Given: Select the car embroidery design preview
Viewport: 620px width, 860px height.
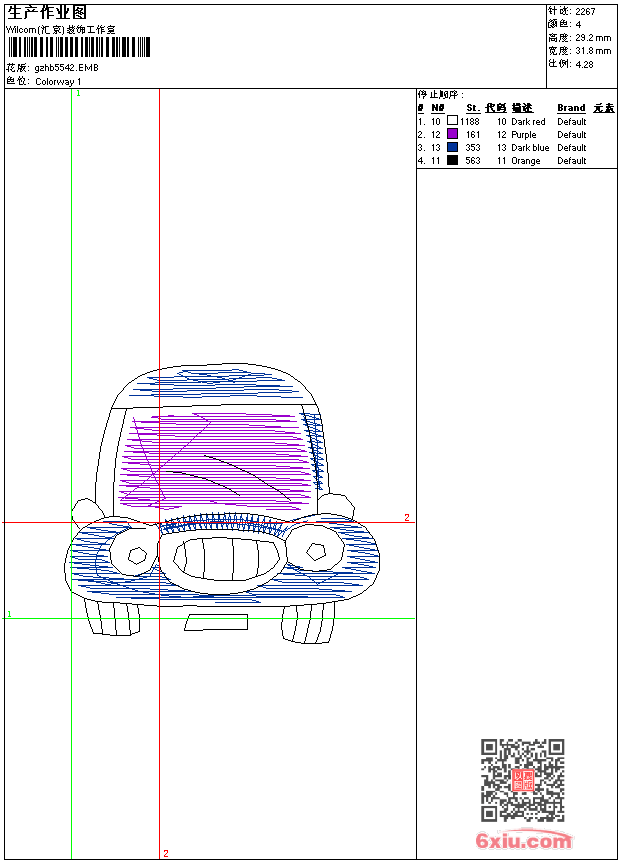Looking at the screenshot, I should pos(222,503).
